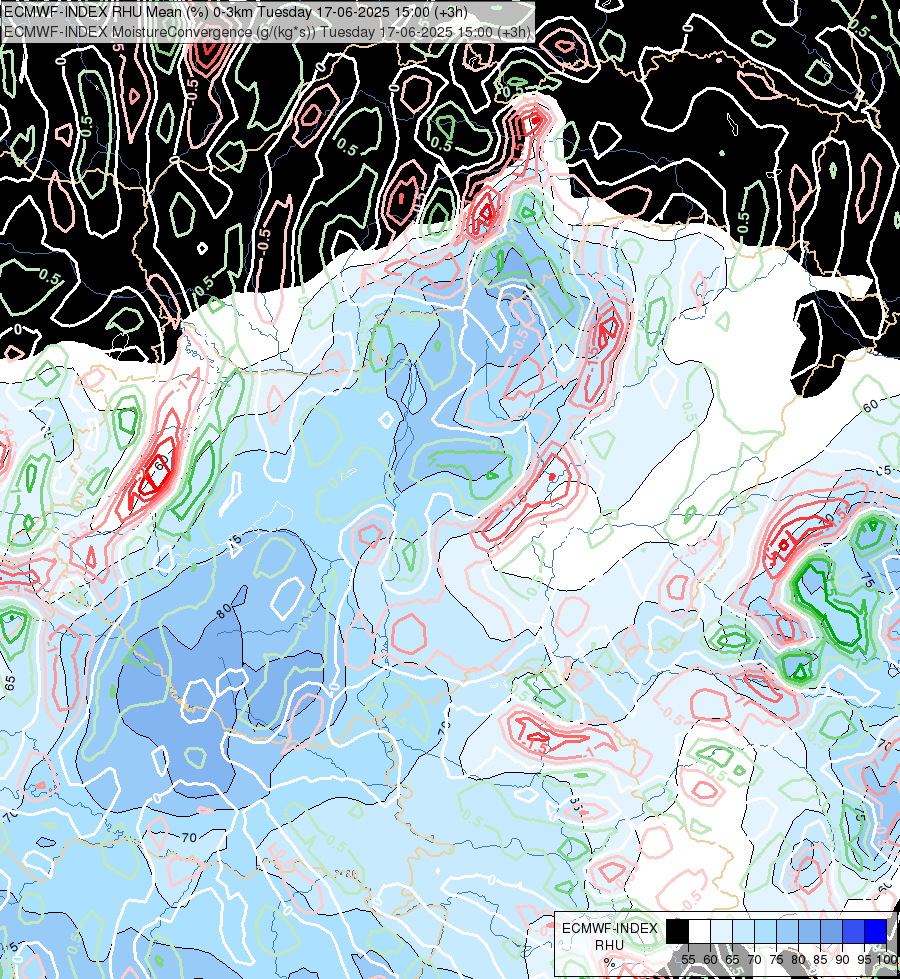The width and height of the screenshot is (900, 979).
Task: Pick the 60–65% pale blue legend swatch
Action: click(721, 931)
